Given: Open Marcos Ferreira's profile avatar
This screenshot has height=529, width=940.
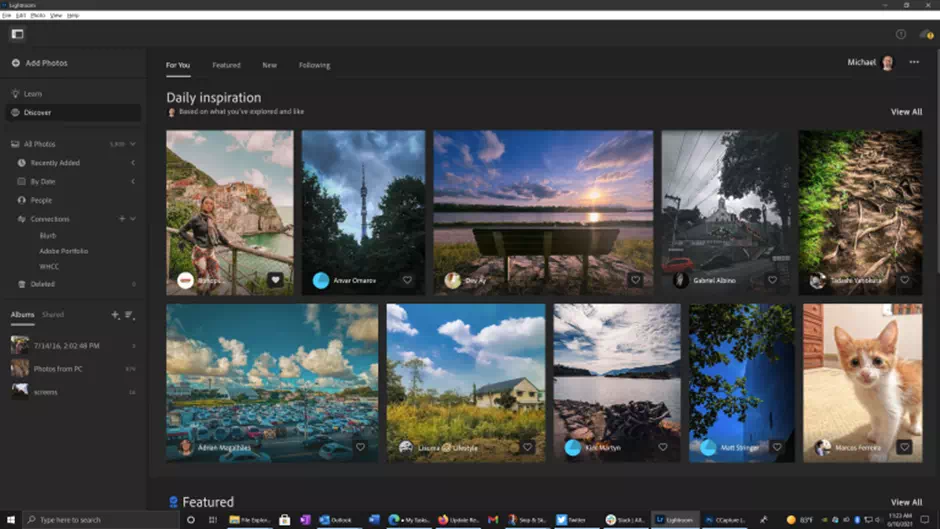Looking at the screenshot, I should (x=822, y=447).
